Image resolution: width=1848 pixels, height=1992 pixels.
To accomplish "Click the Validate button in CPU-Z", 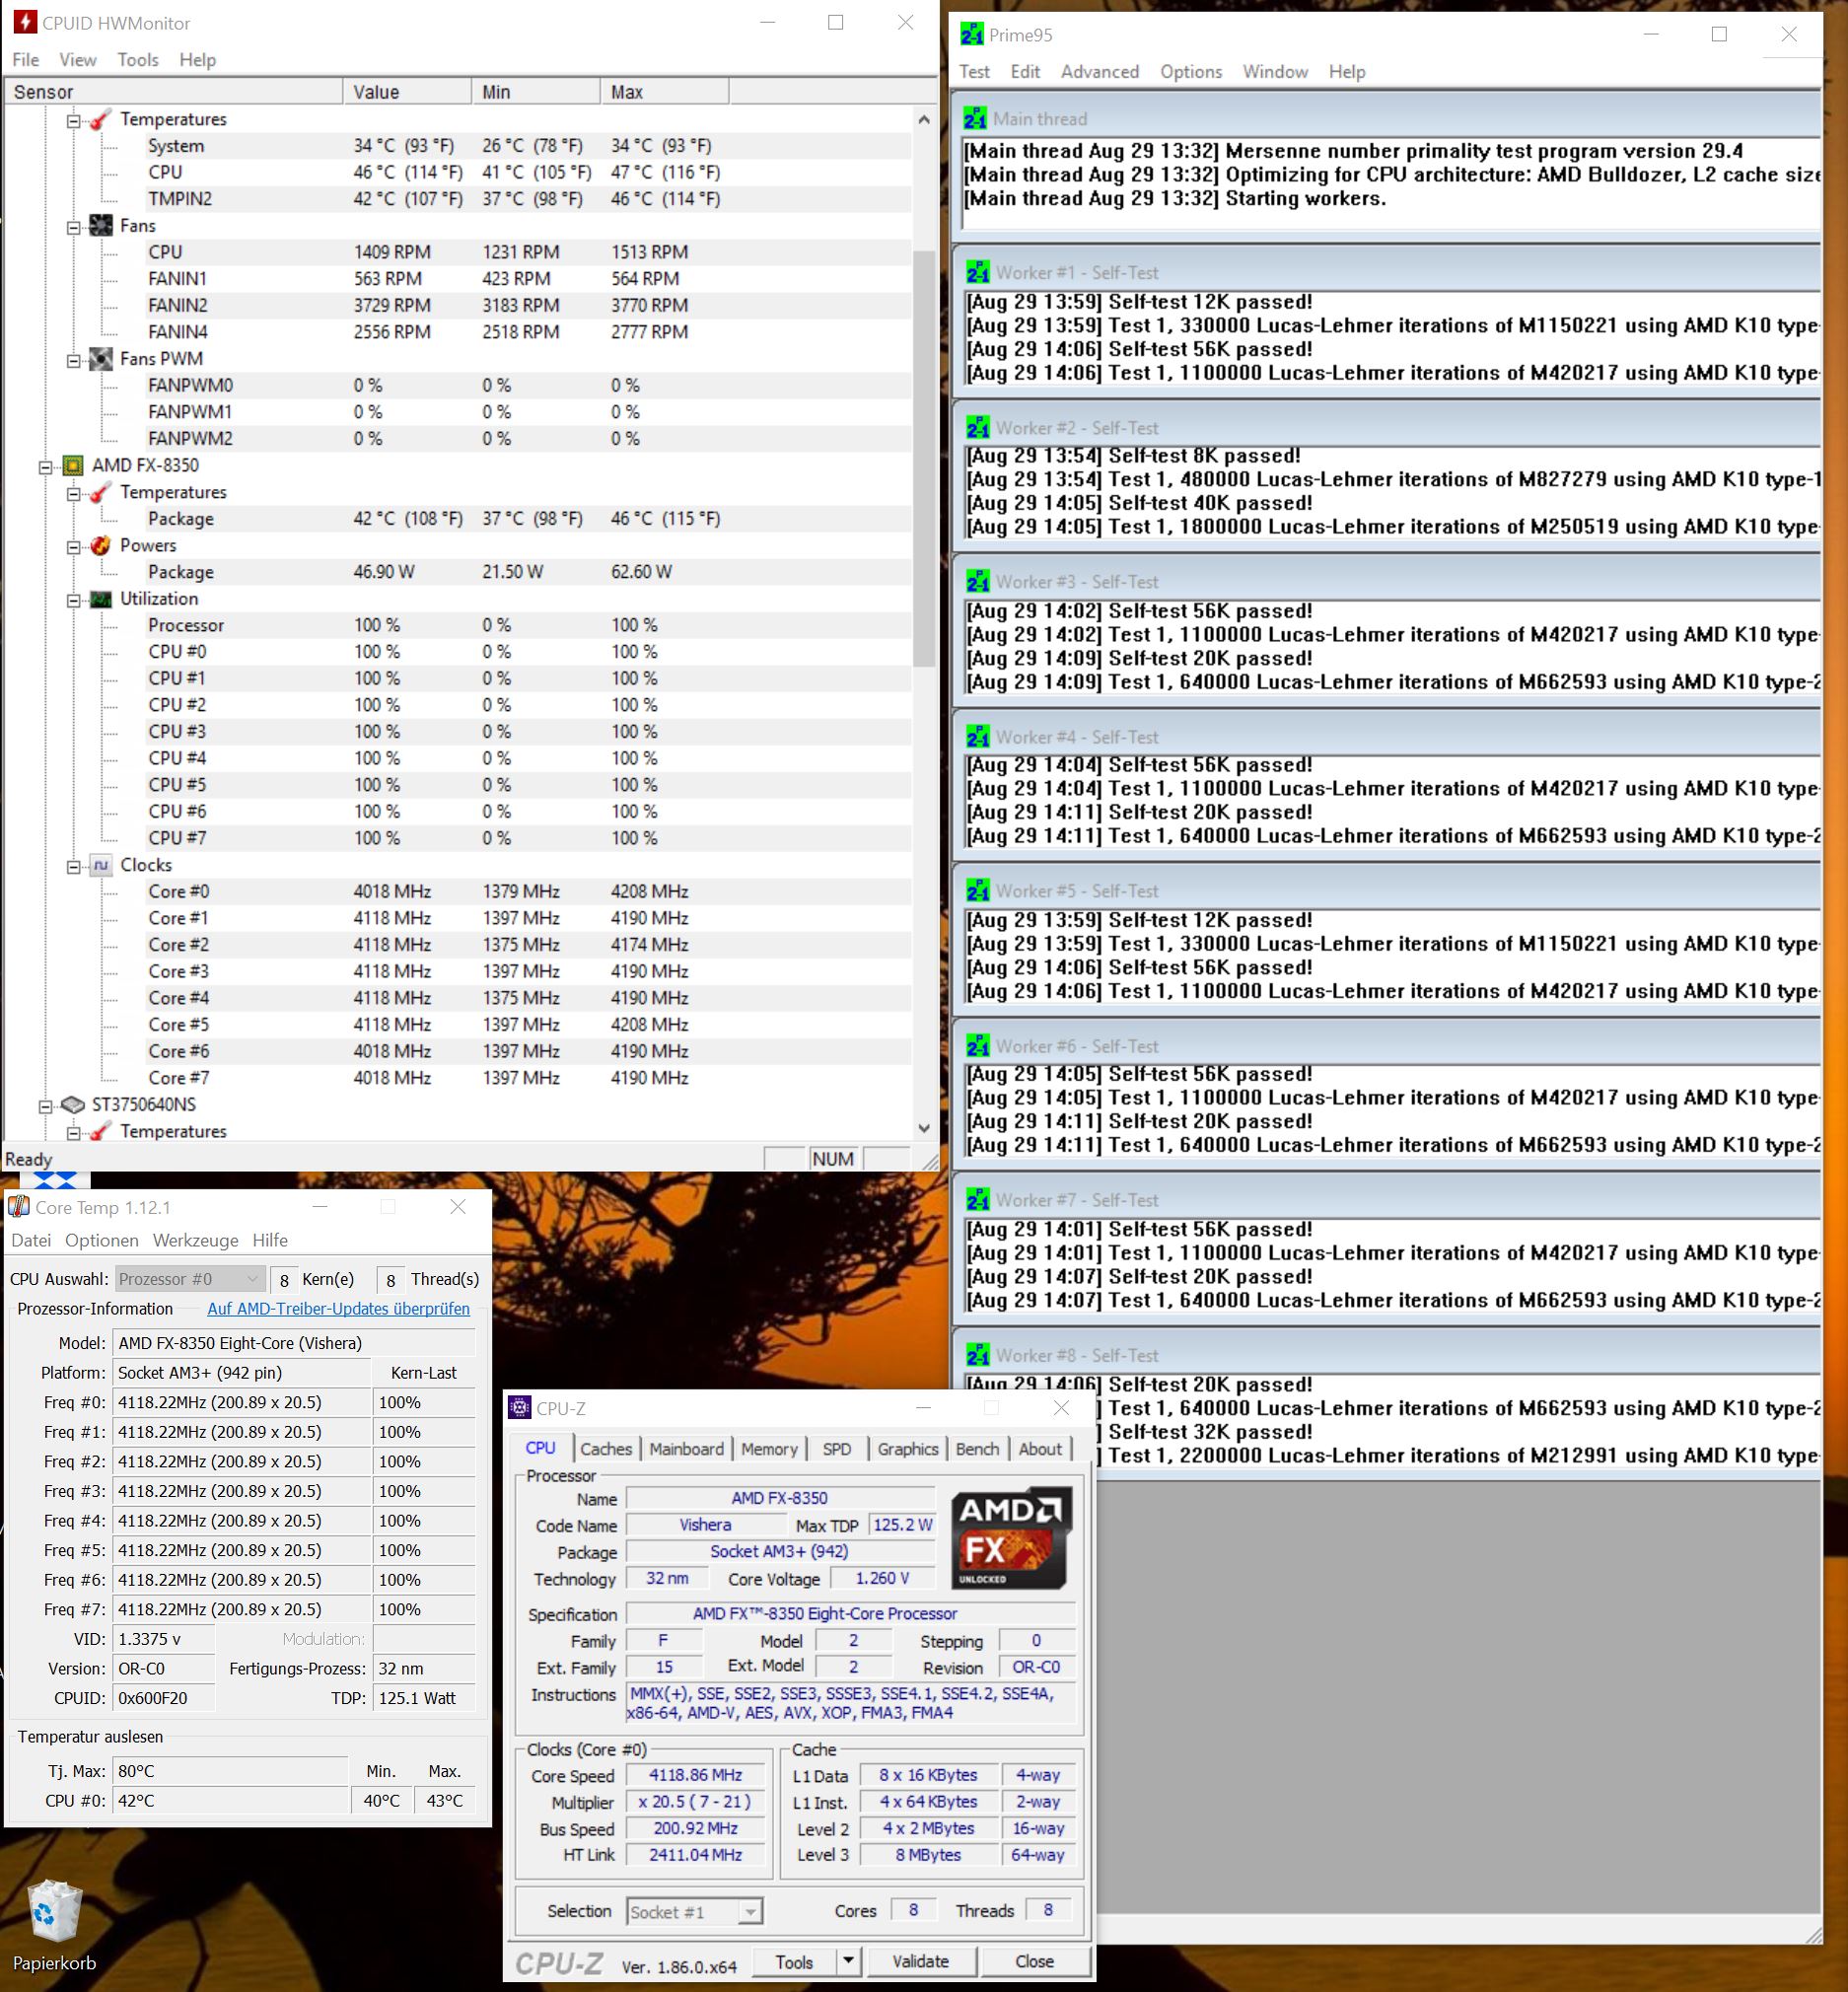I will pos(920,1961).
